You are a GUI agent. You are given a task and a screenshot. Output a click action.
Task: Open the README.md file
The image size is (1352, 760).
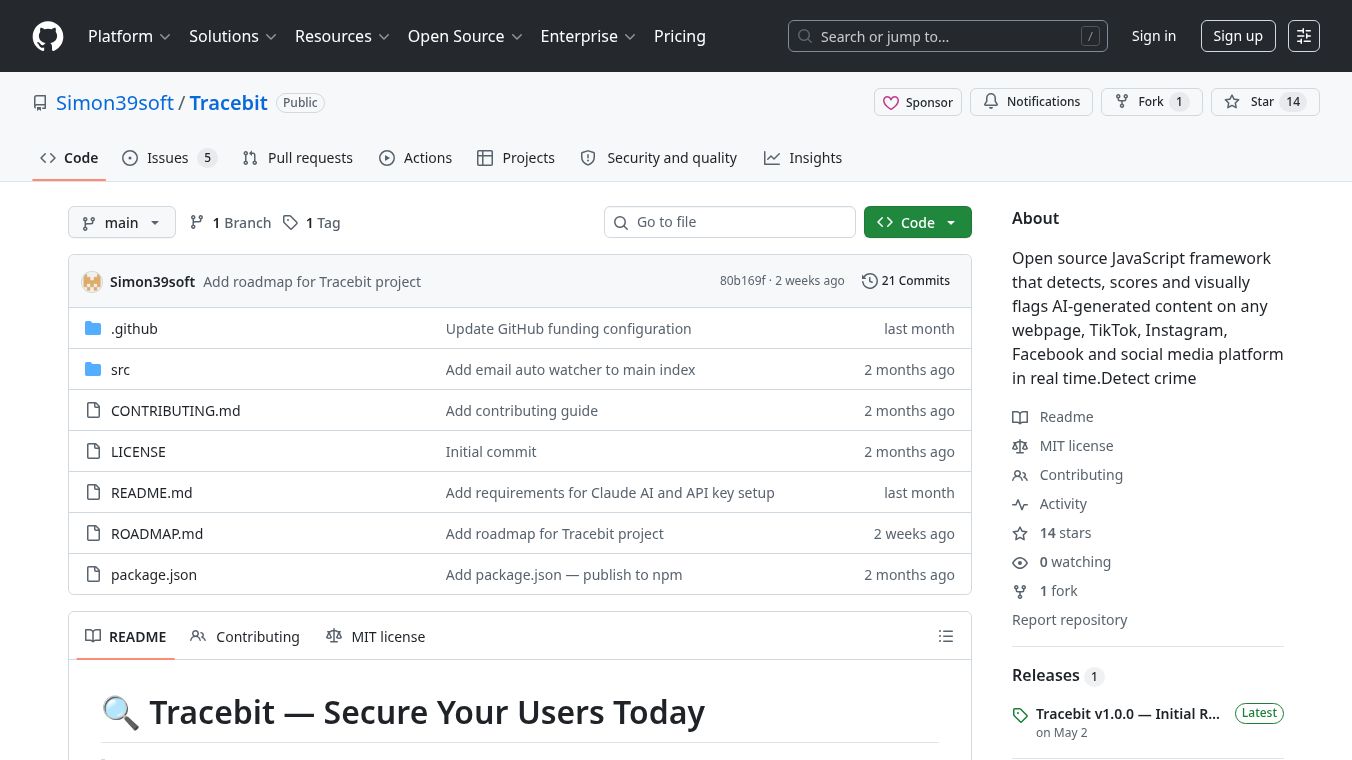pos(151,493)
